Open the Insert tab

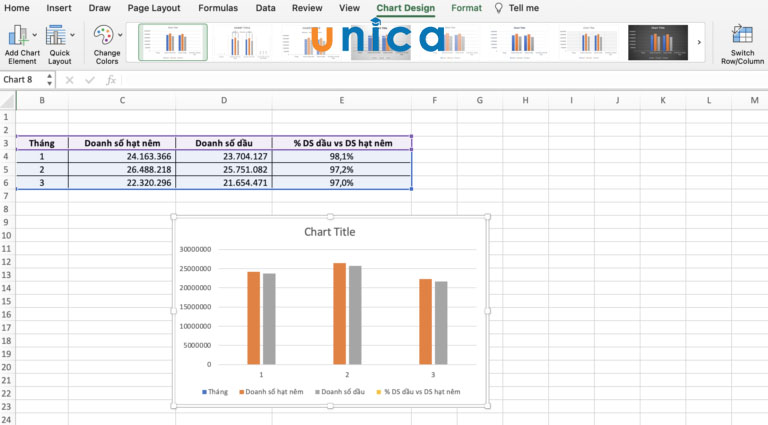pos(59,8)
